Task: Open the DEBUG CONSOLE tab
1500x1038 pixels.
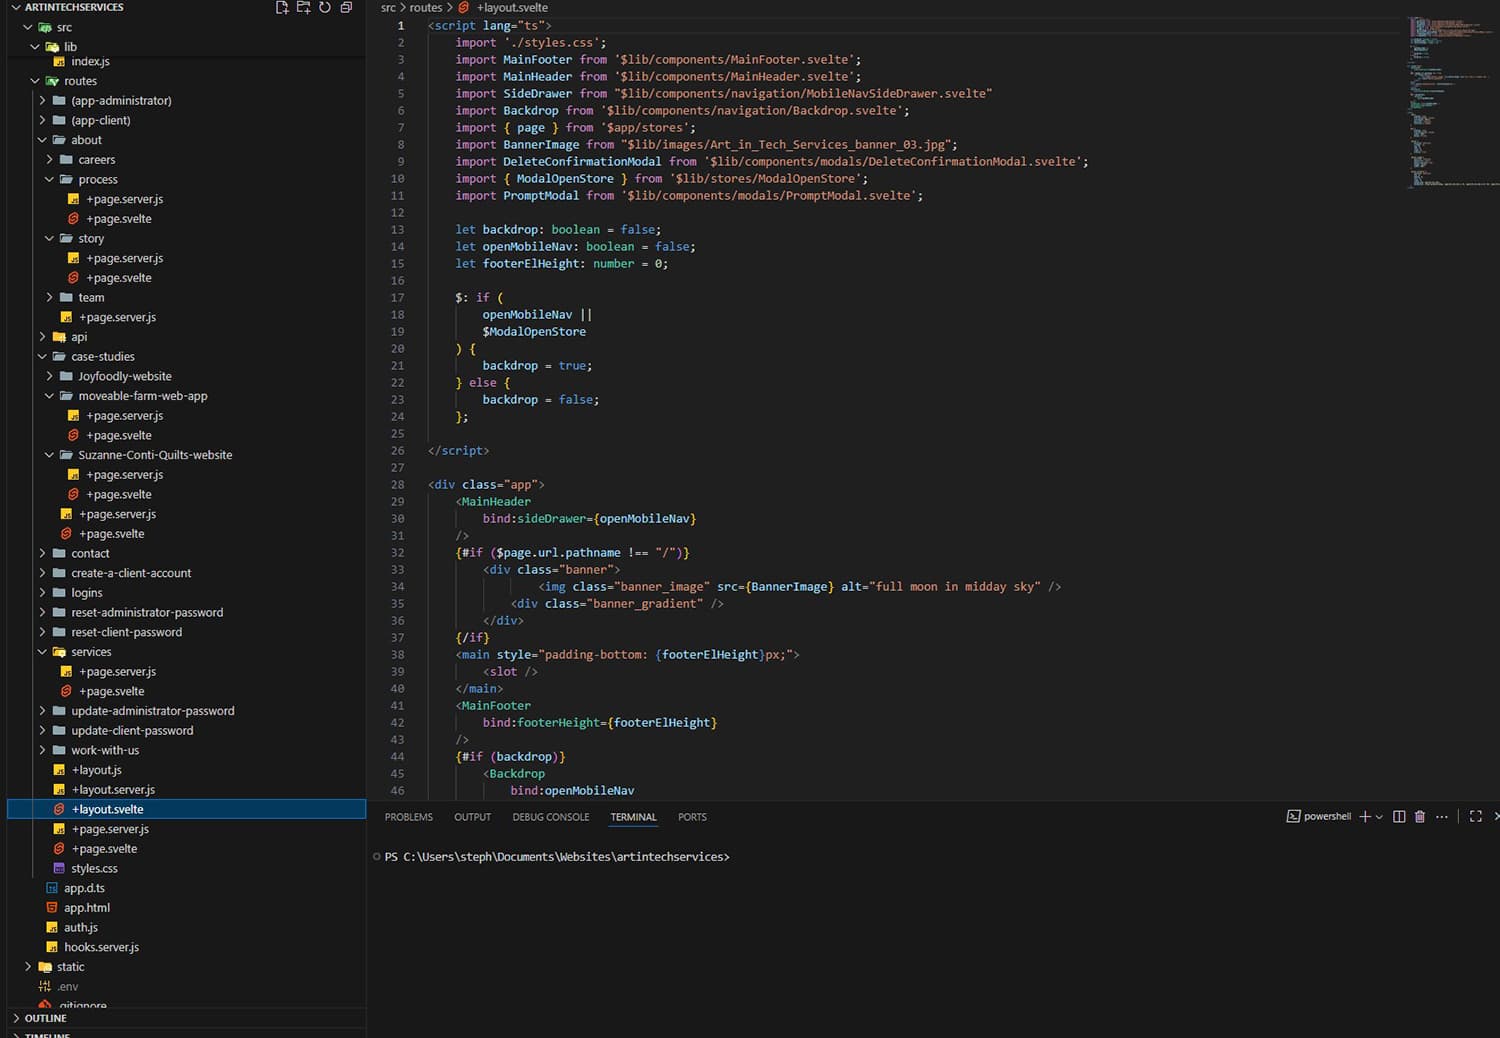Action: coord(551,817)
